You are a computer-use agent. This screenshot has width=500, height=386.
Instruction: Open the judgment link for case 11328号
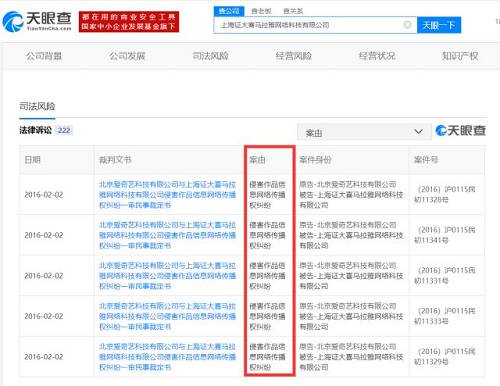[x=167, y=195]
